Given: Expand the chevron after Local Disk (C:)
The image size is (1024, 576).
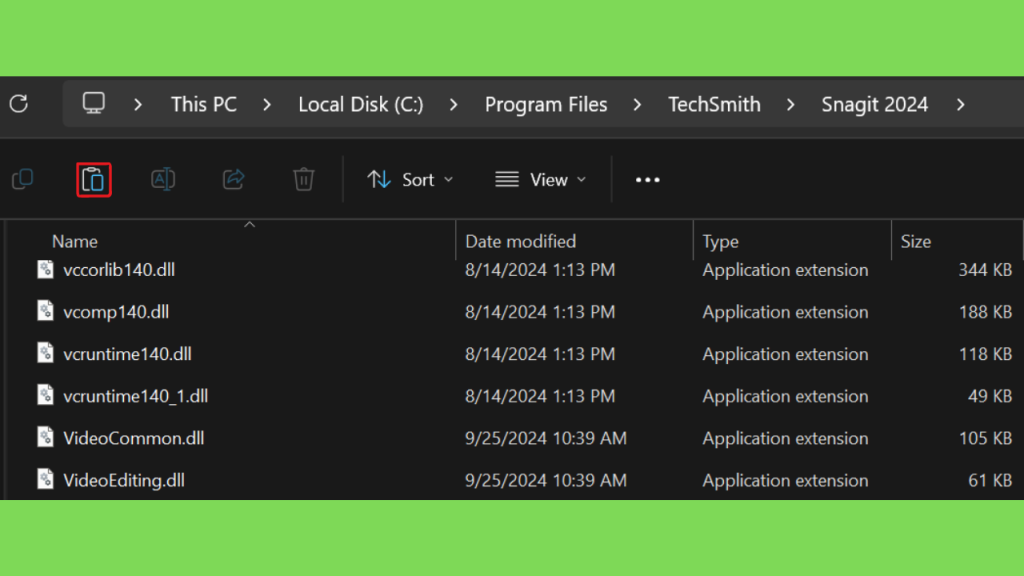Looking at the screenshot, I should 453,104.
